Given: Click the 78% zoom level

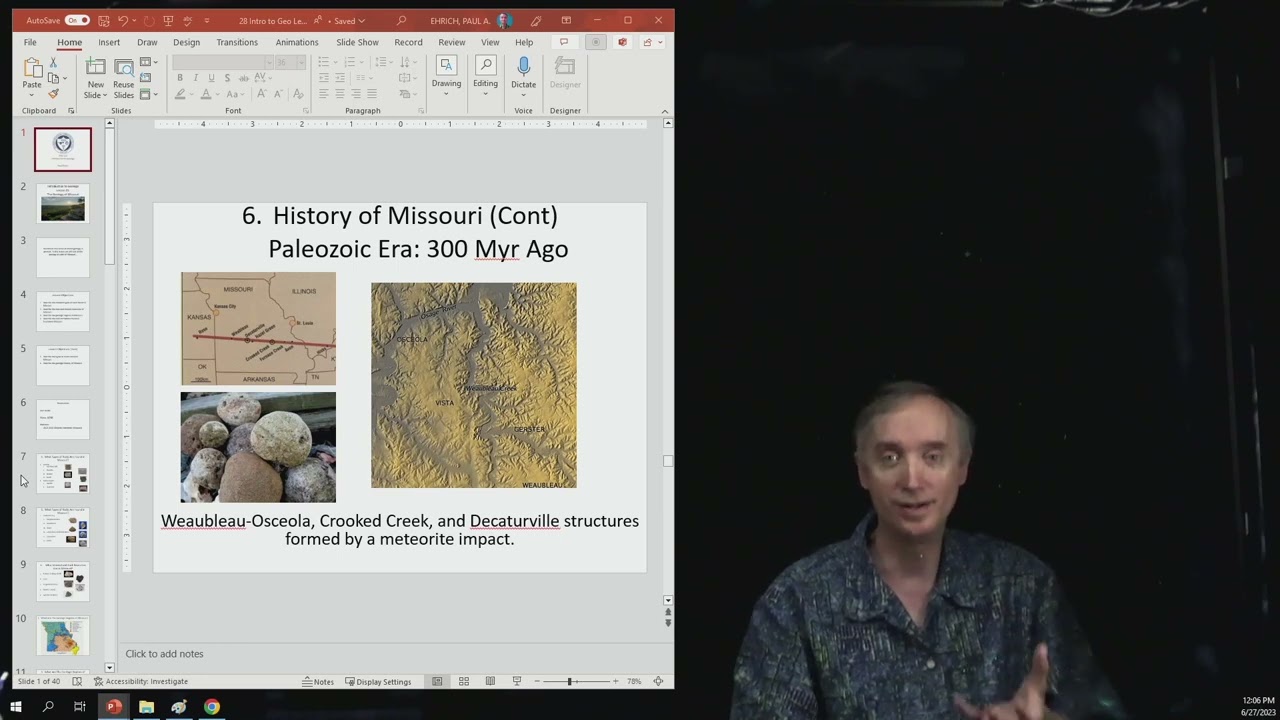Looking at the screenshot, I should [x=634, y=681].
